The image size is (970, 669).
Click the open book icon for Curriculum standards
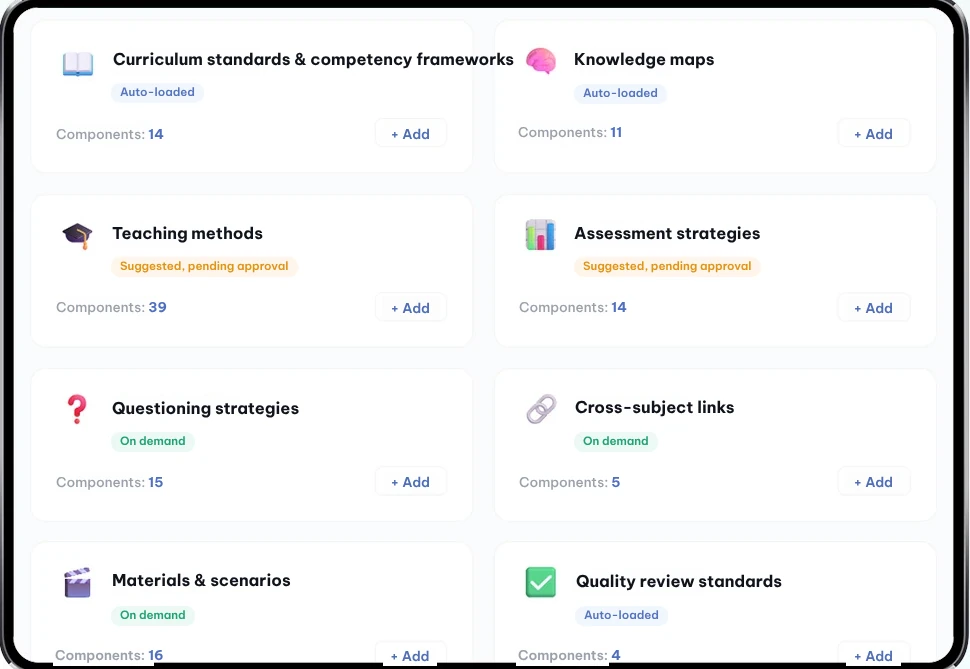(x=78, y=64)
